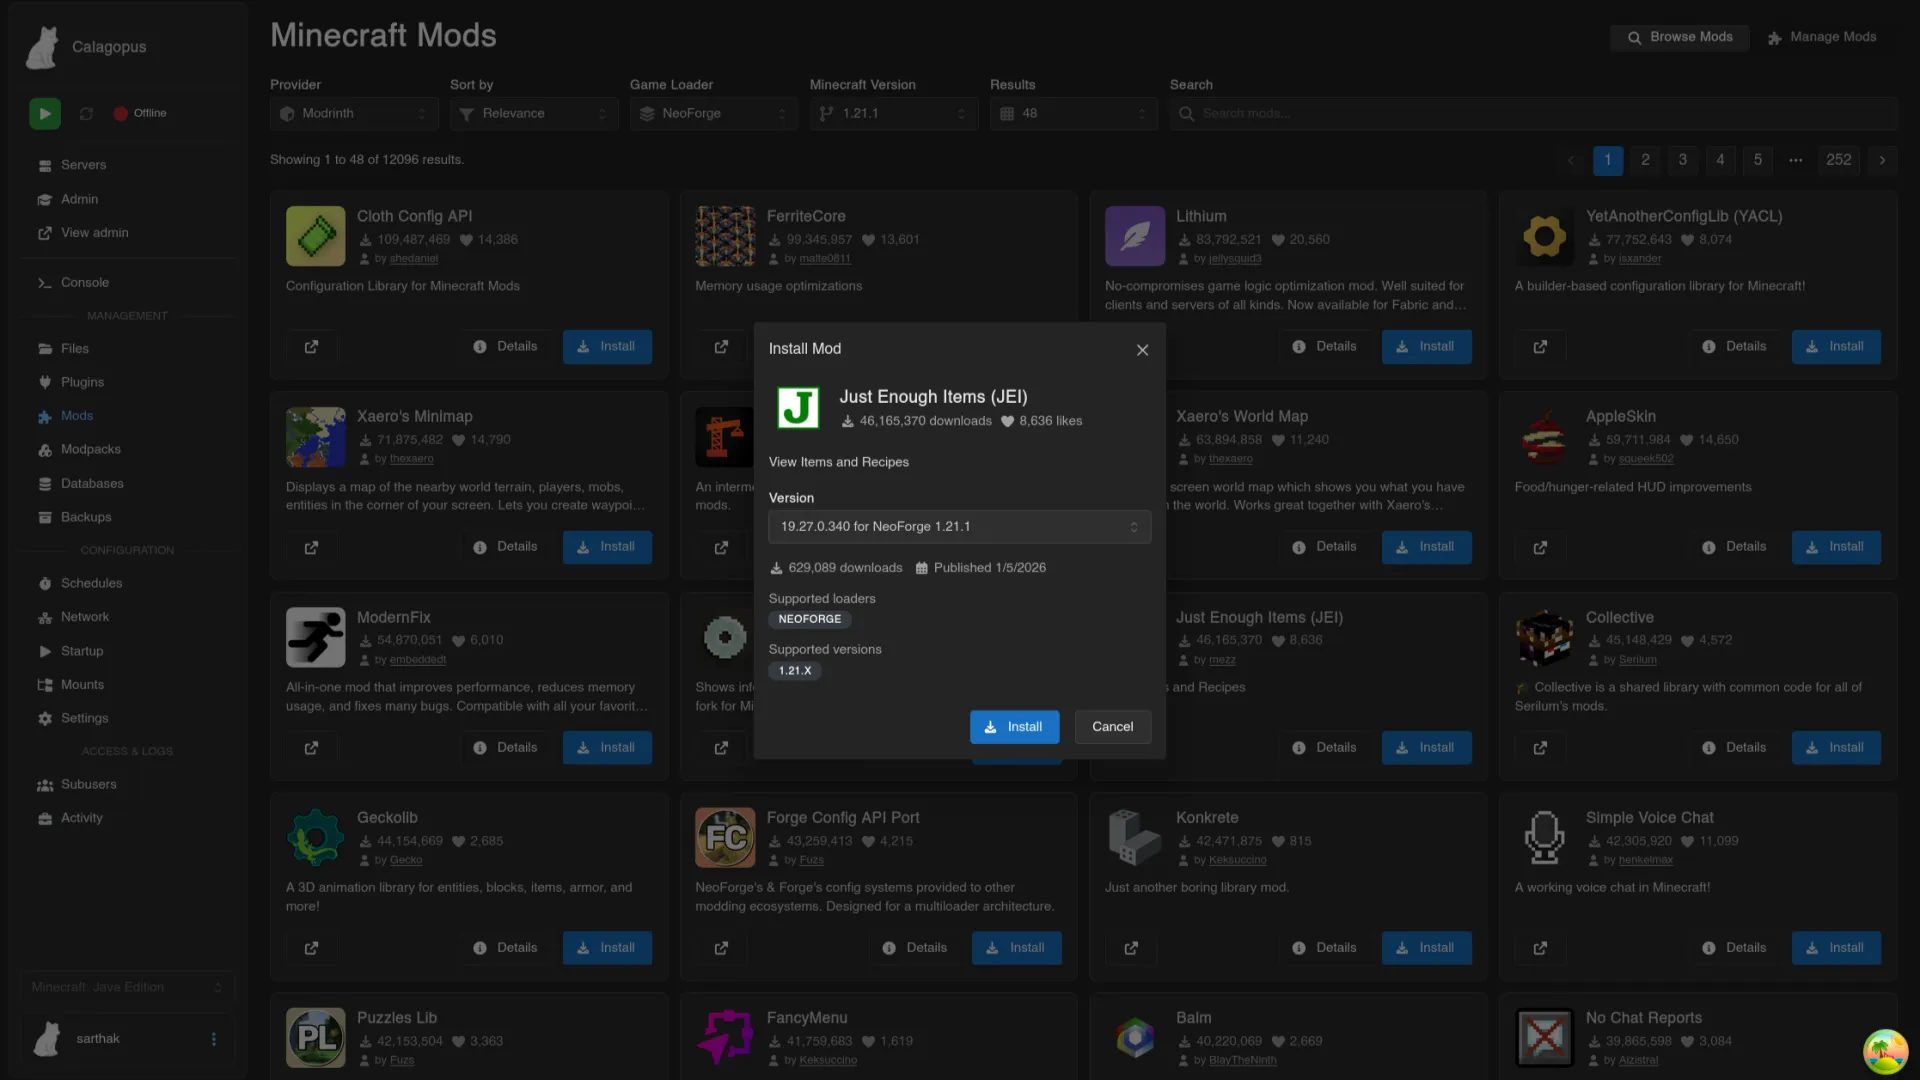
Task: Click the next page arrow in pagination
Action: (1882, 160)
